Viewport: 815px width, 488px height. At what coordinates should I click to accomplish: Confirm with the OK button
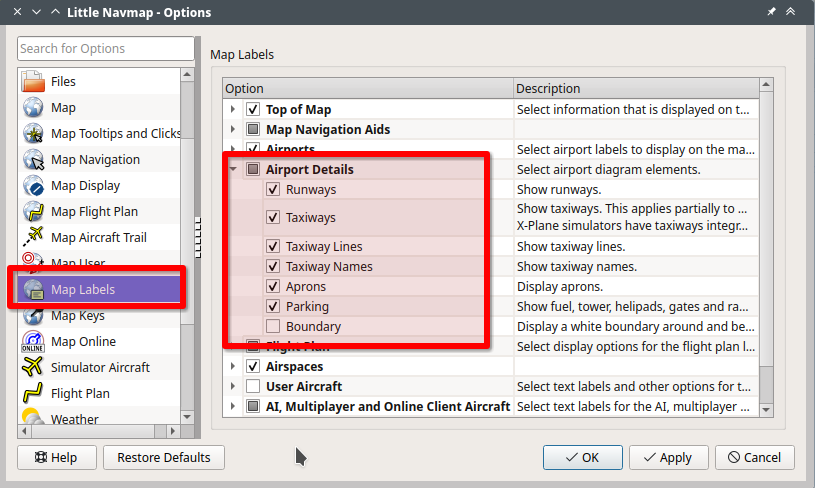(583, 457)
